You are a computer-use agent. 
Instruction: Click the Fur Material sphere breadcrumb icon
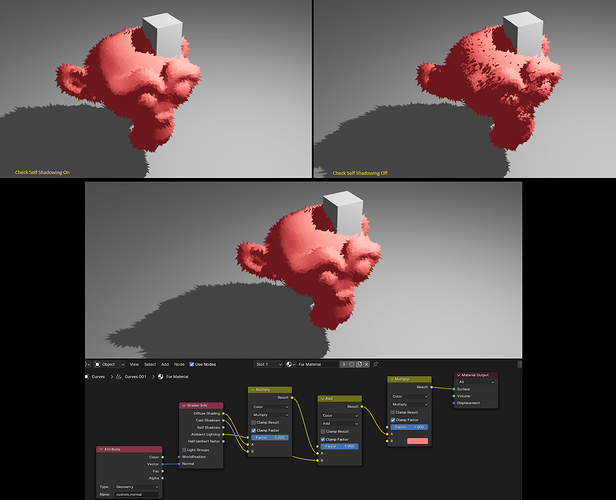click(160, 377)
